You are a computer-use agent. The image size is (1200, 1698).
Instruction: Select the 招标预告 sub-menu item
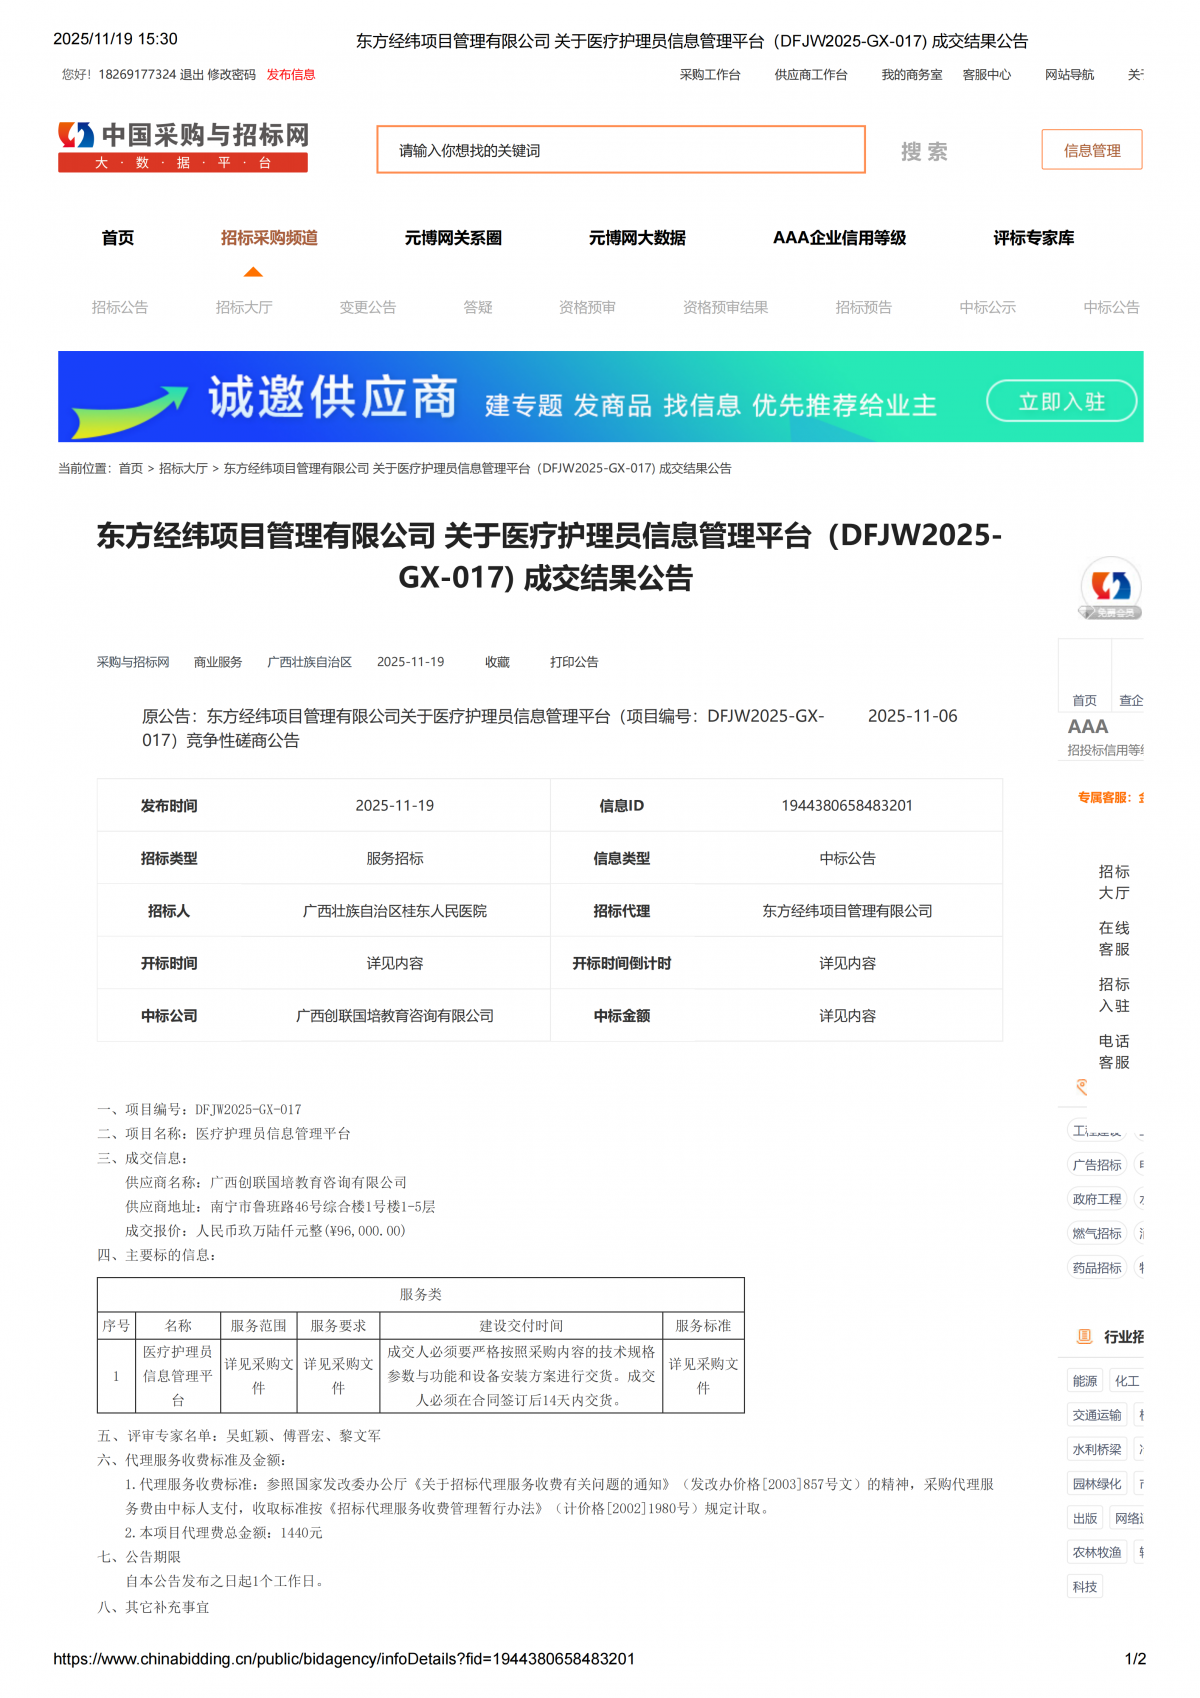tap(864, 307)
